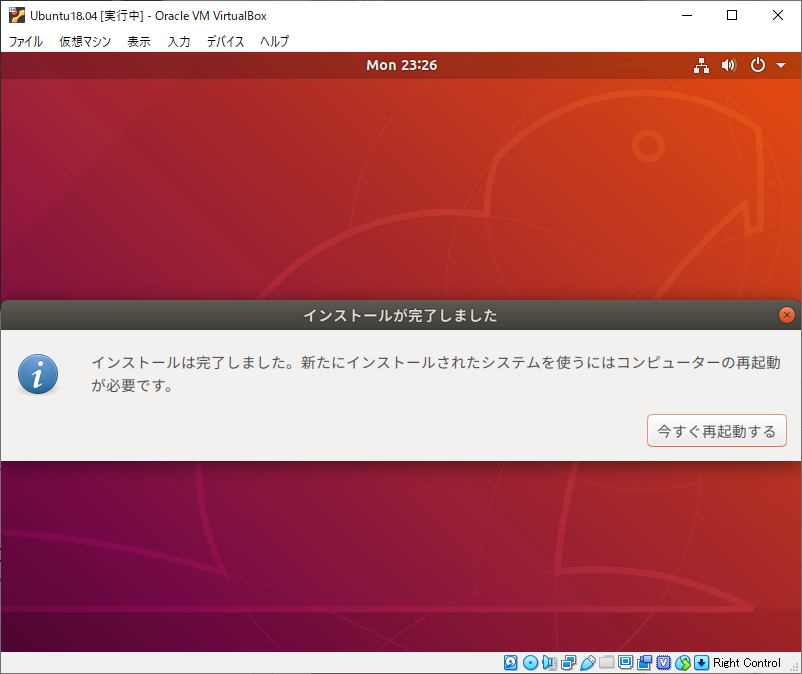Minimize the VirtualBox window
802x674 pixels.
(x=687, y=15)
